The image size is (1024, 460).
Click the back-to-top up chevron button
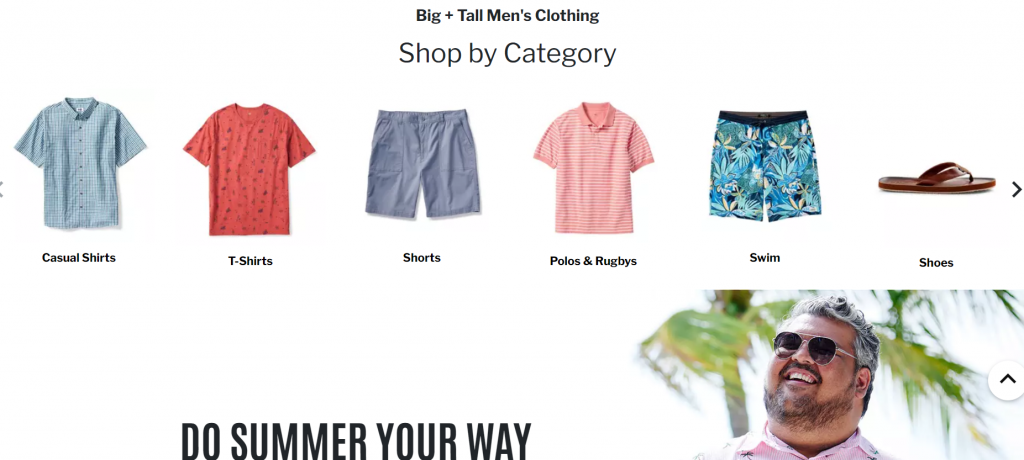pyautogui.click(x=1007, y=380)
